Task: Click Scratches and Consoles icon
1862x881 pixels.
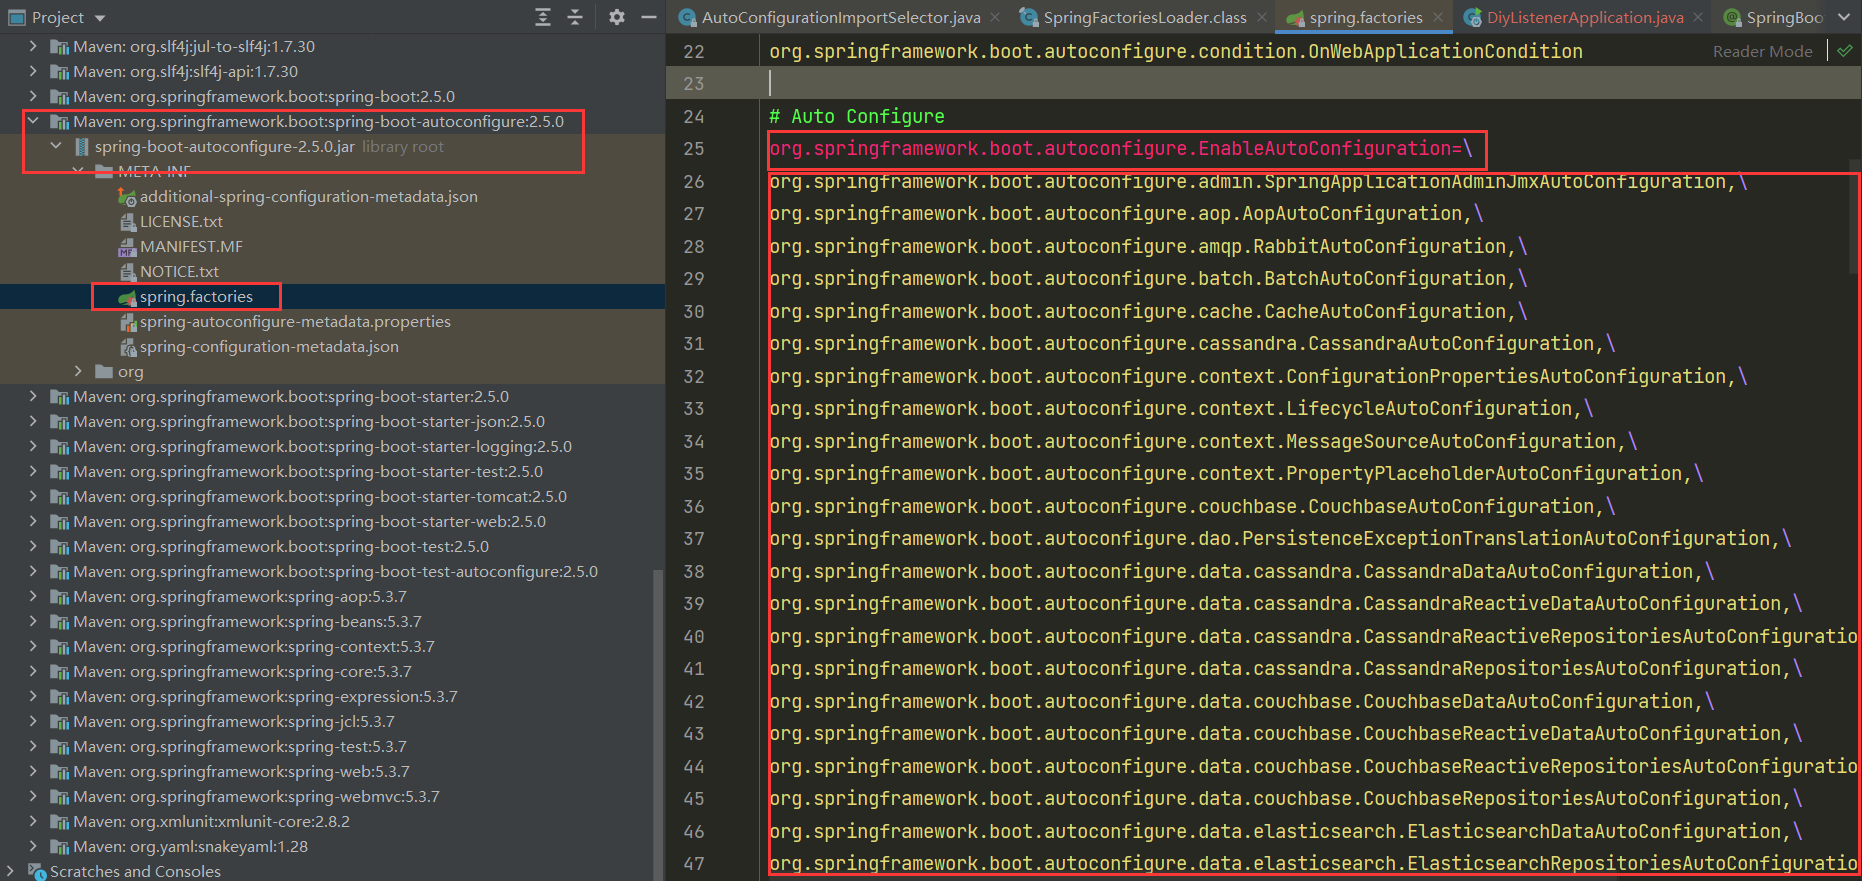Action: pos(37,871)
